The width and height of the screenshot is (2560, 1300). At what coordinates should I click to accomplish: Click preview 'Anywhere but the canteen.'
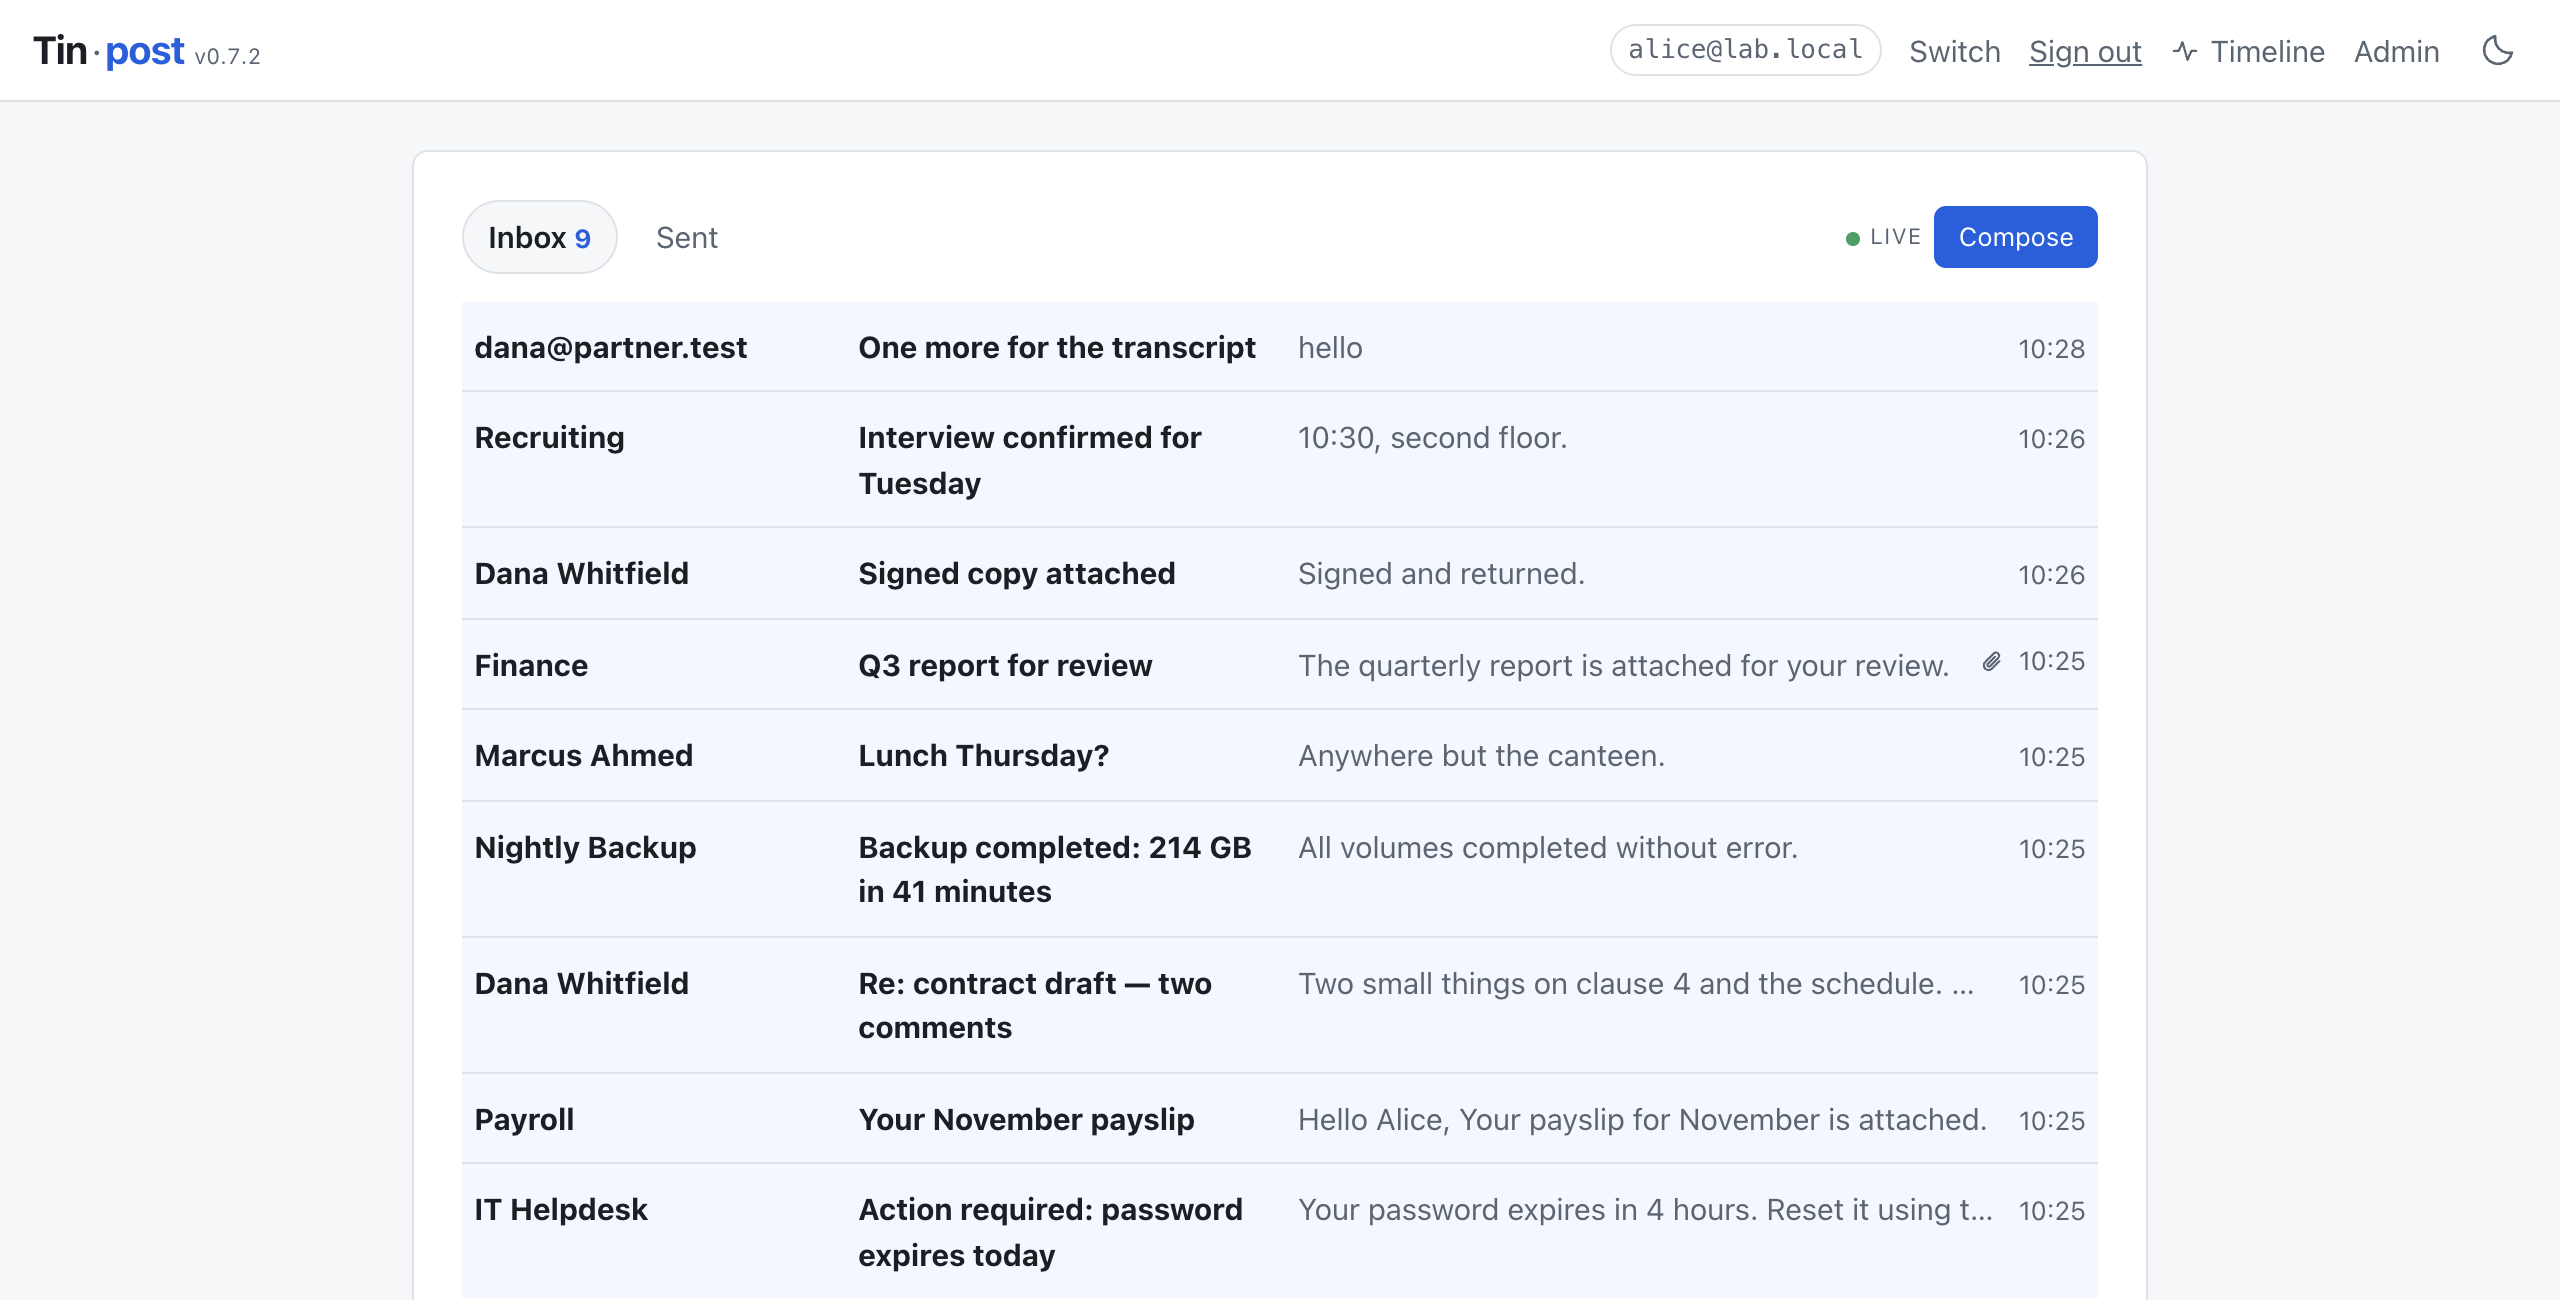[1481, 756]
